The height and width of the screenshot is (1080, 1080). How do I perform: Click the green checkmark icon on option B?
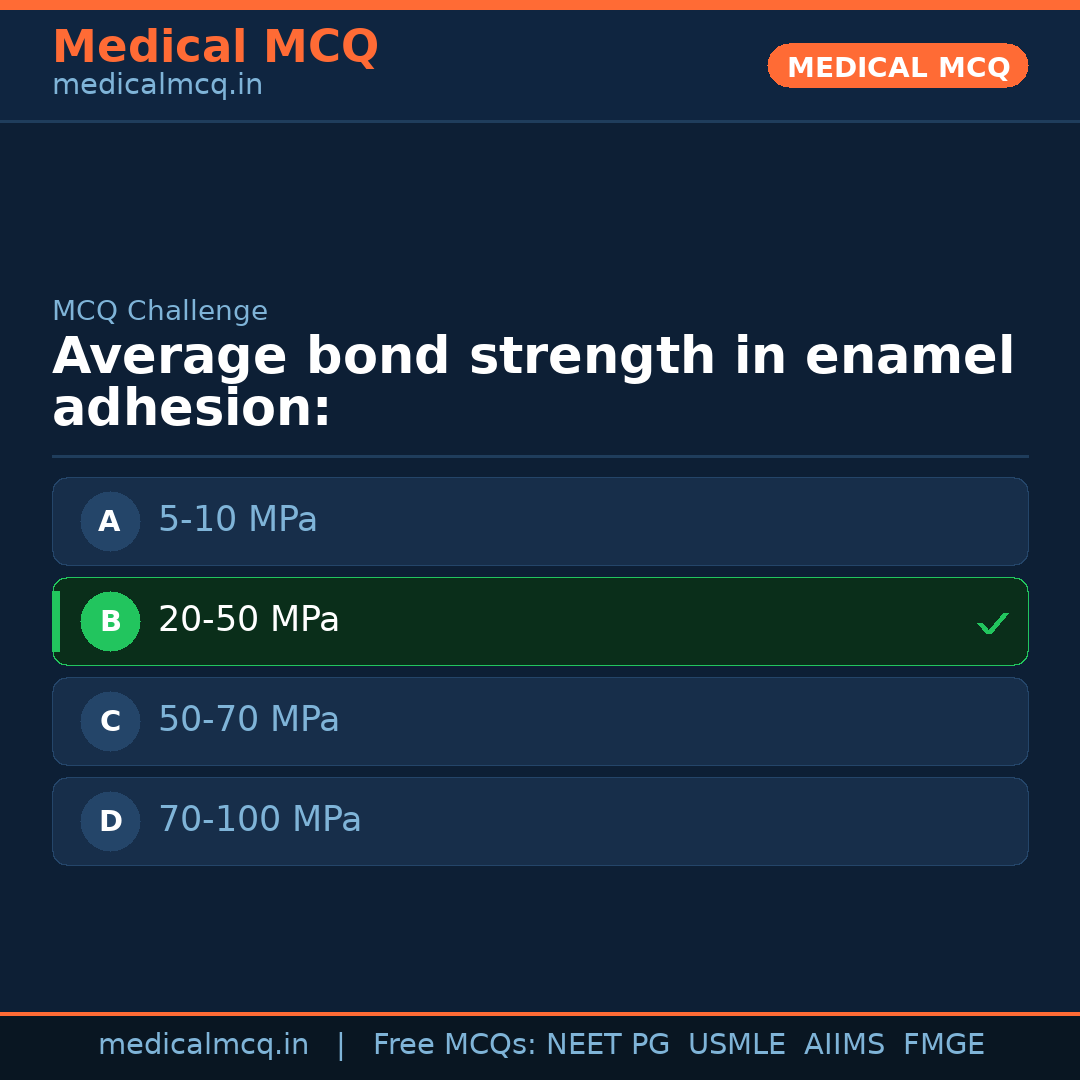(992, 624)
